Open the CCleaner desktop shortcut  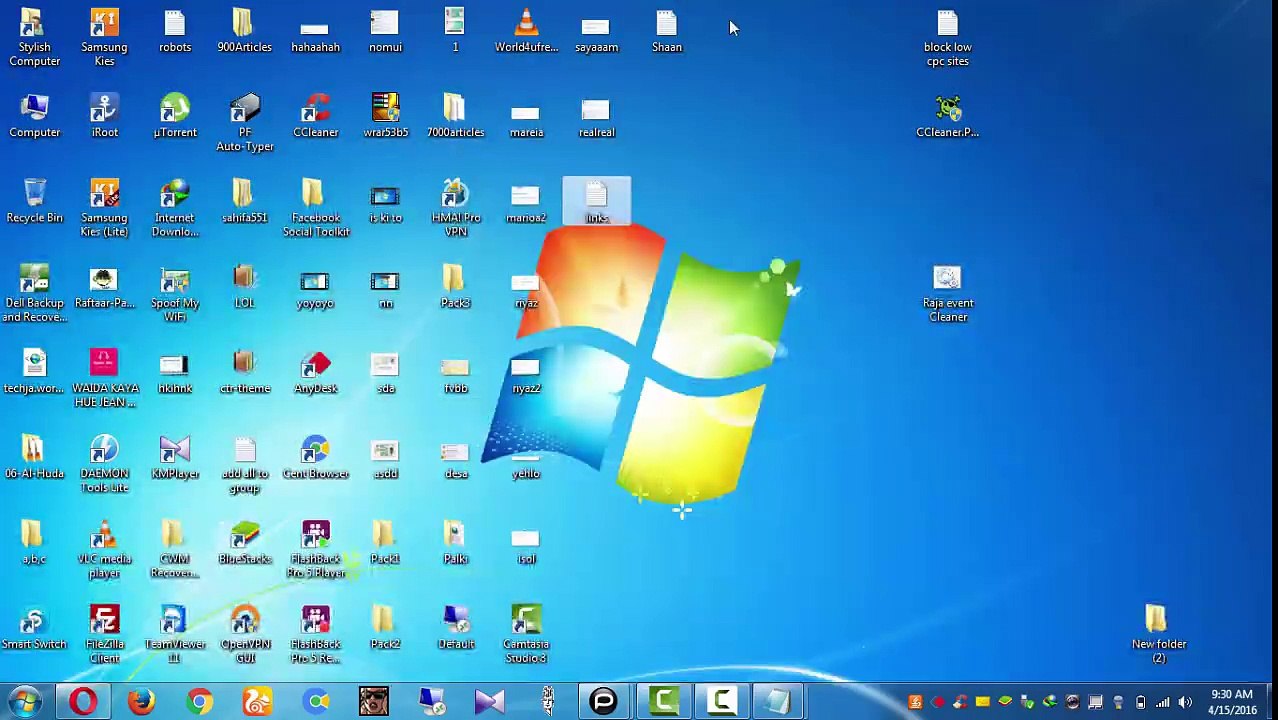[x=315, y=115]
